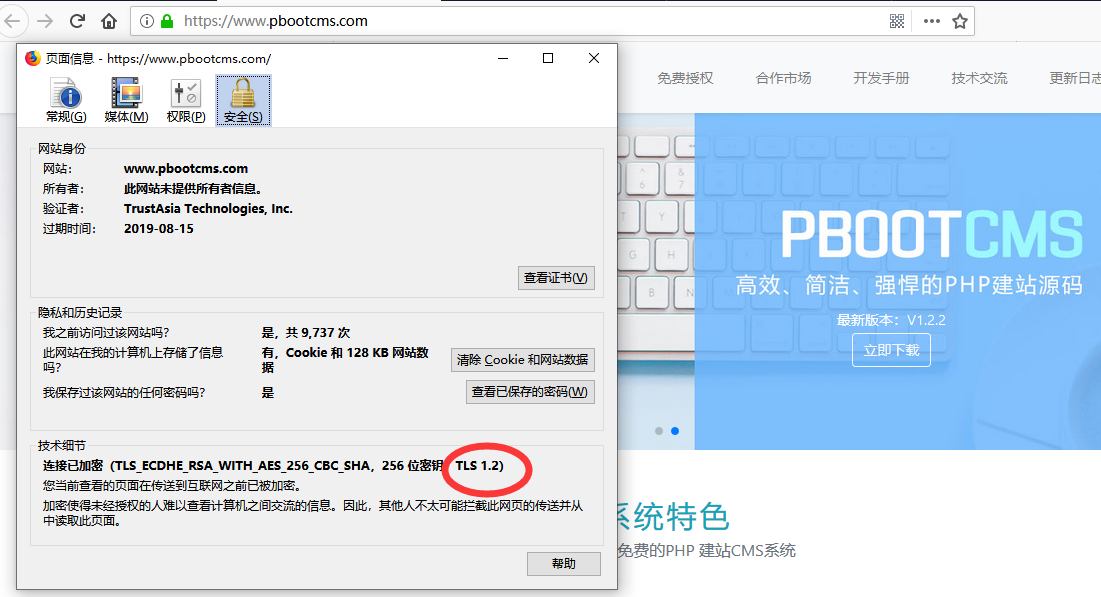The width and height of the screenshot is (1101, 597).
Task: Switch to the 常规(G) tab
Action: coord(66,101)
